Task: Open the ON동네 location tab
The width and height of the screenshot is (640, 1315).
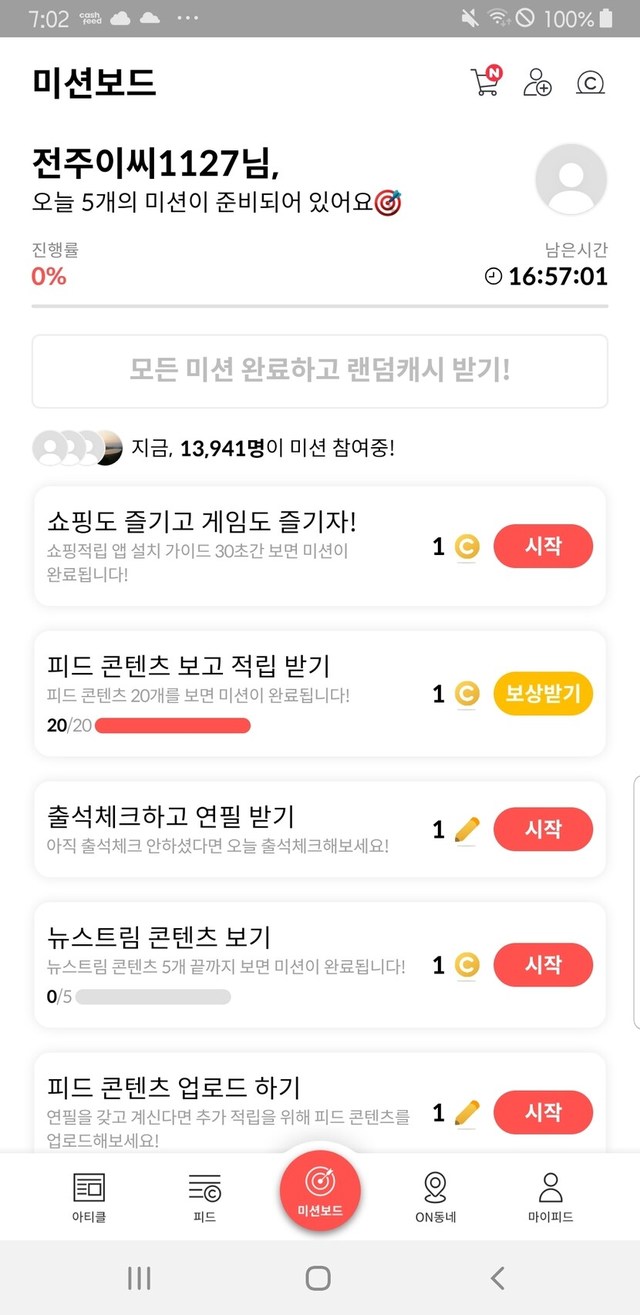Action: (435, 1196)
